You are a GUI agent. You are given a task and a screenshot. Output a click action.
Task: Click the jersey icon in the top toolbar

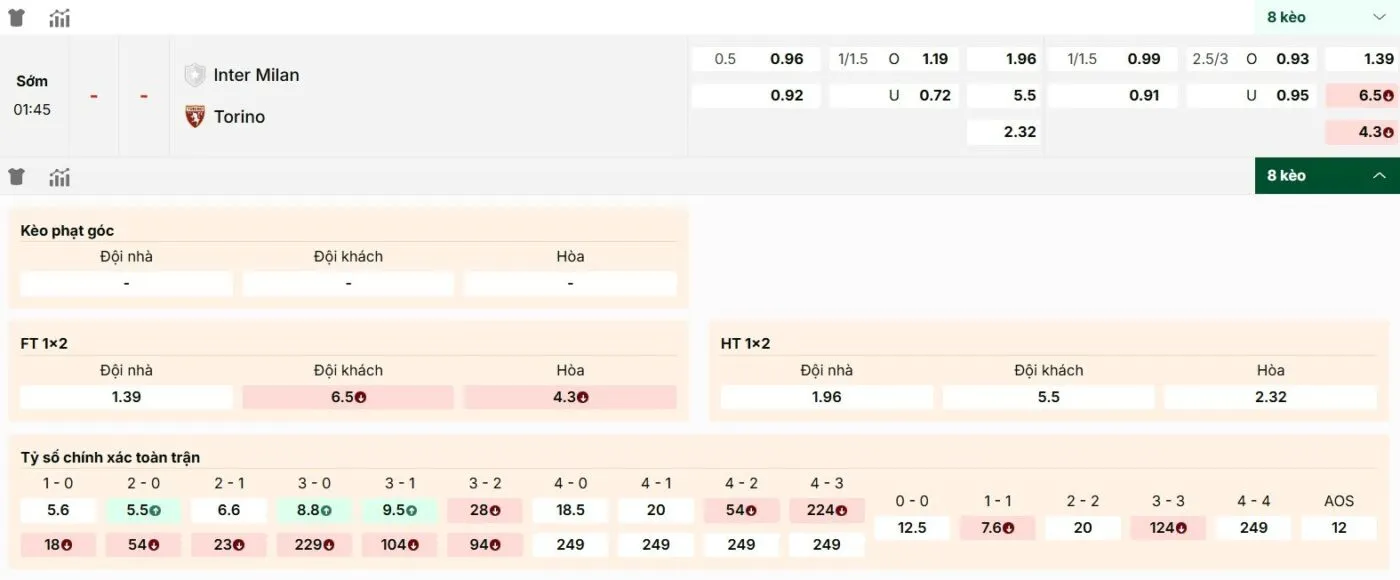click(x=16, y=17)
